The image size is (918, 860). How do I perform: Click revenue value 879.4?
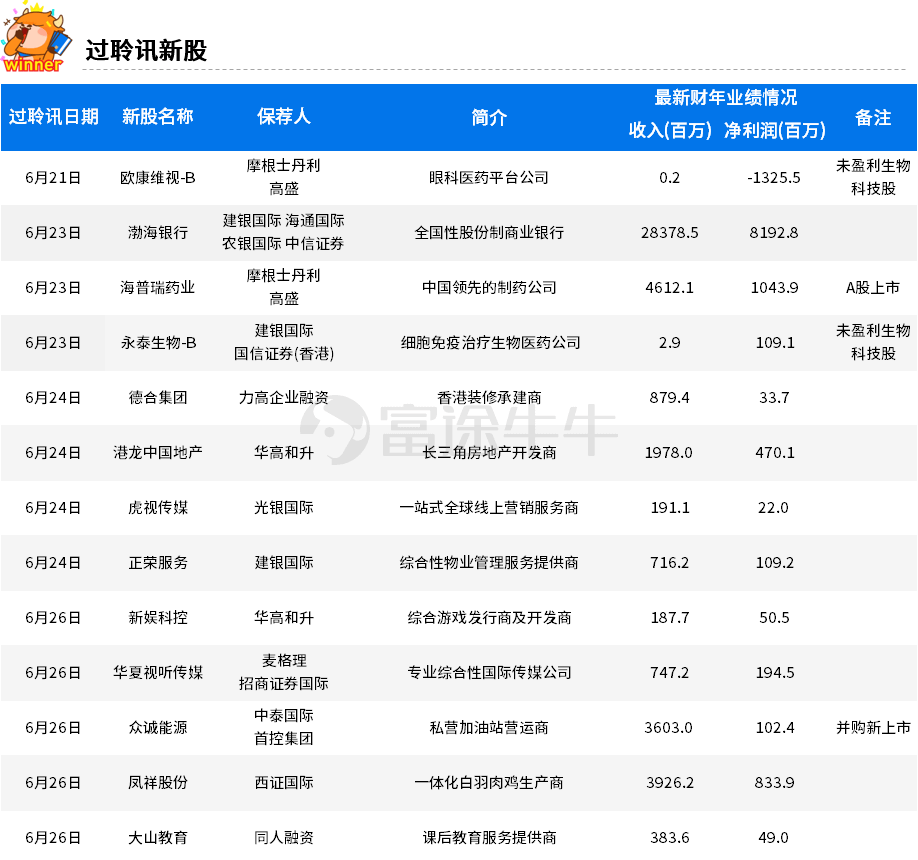point(670,398)
